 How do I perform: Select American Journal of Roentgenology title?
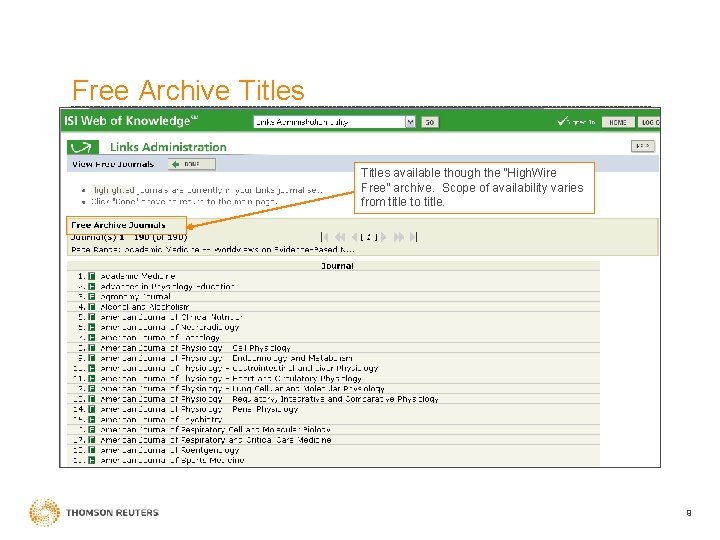tap(170, 450)
